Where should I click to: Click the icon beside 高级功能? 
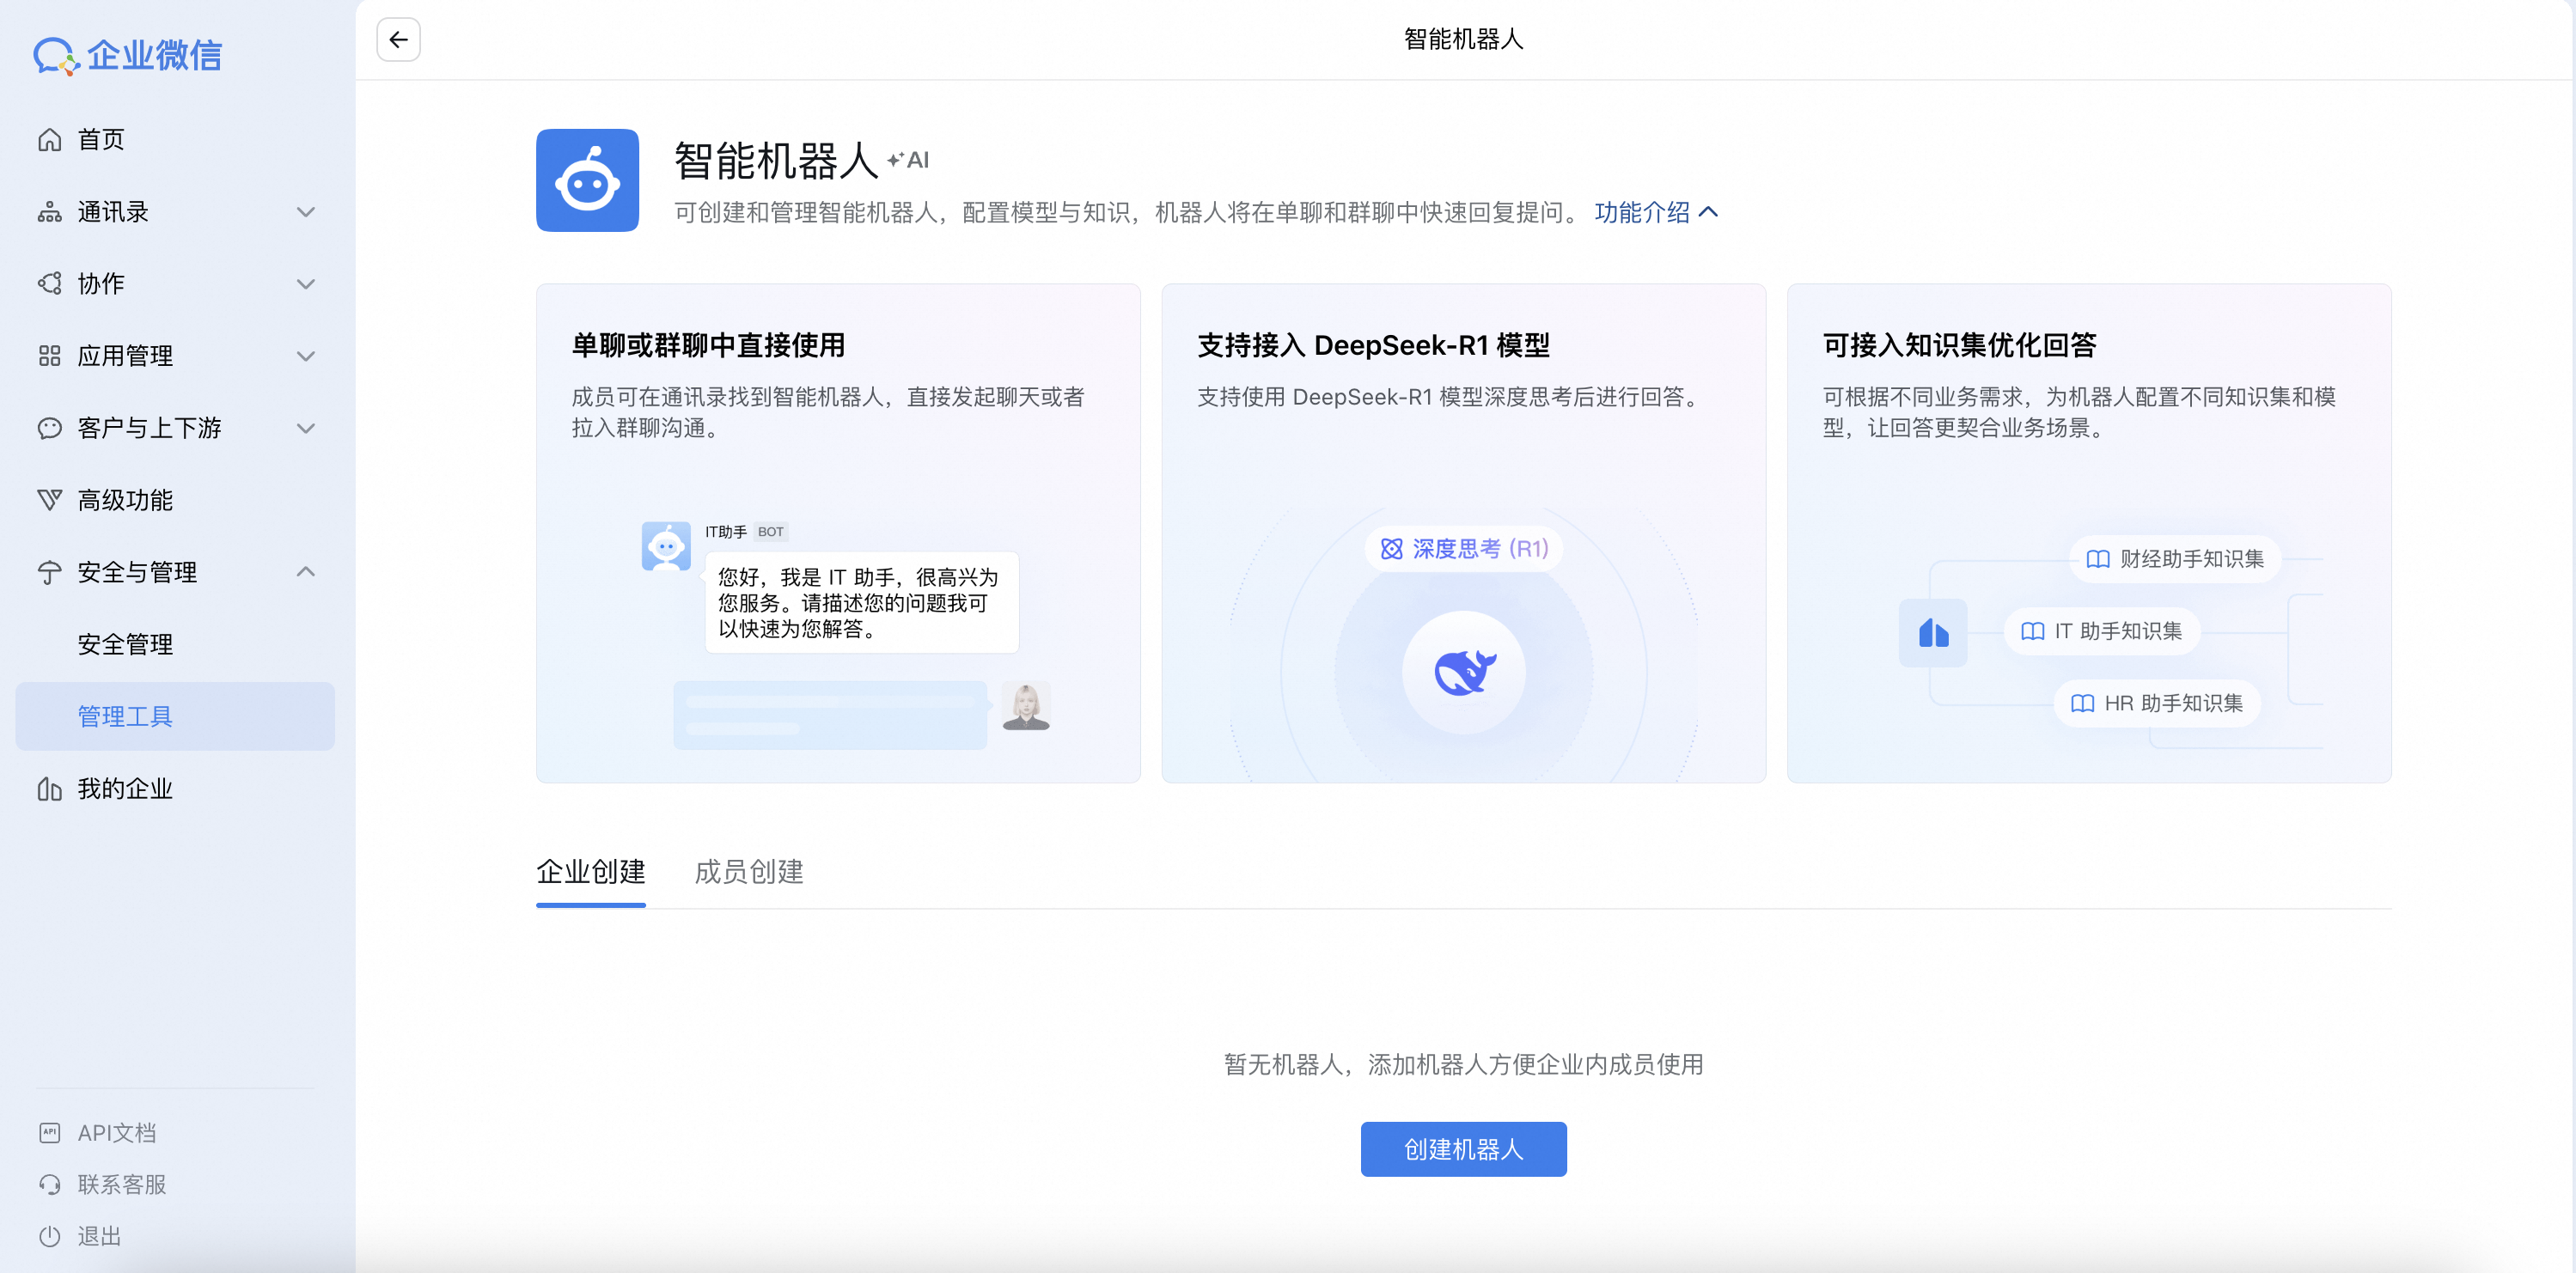tap(50, 500)
